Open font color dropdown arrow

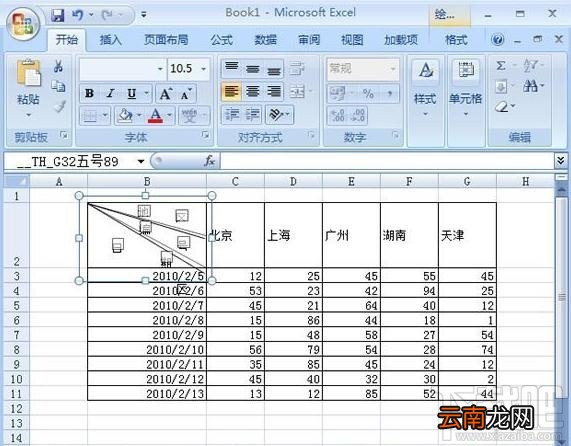point(169,116)
